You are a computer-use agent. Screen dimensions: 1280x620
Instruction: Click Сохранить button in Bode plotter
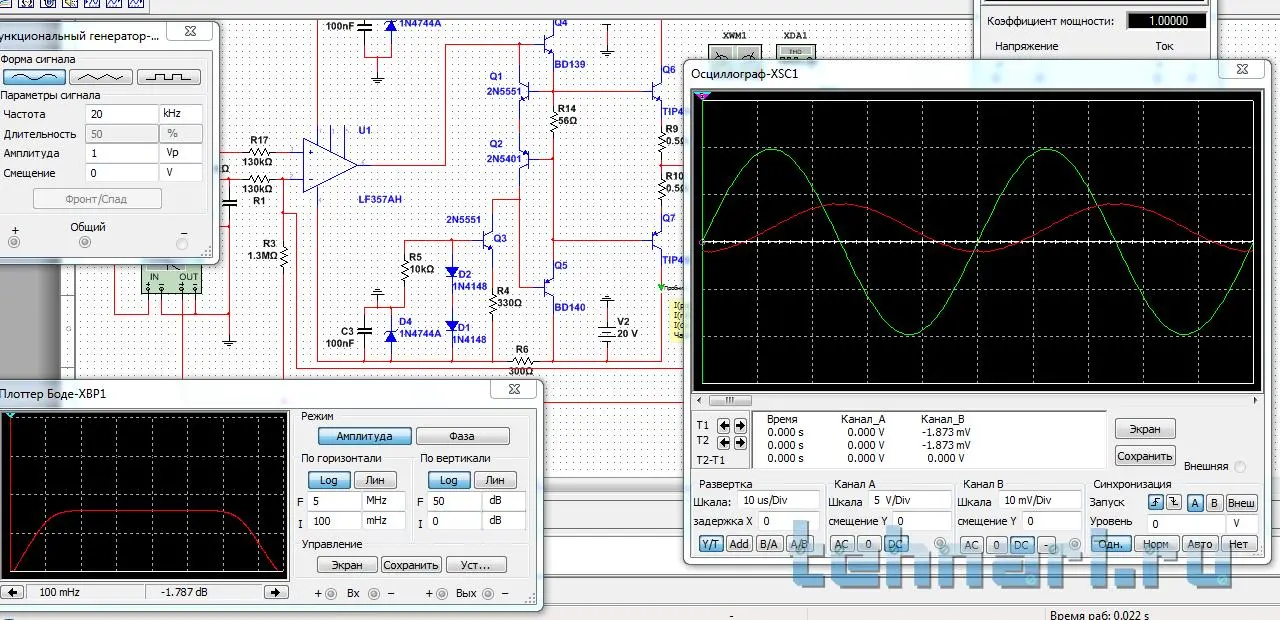[x=411, y=565]
